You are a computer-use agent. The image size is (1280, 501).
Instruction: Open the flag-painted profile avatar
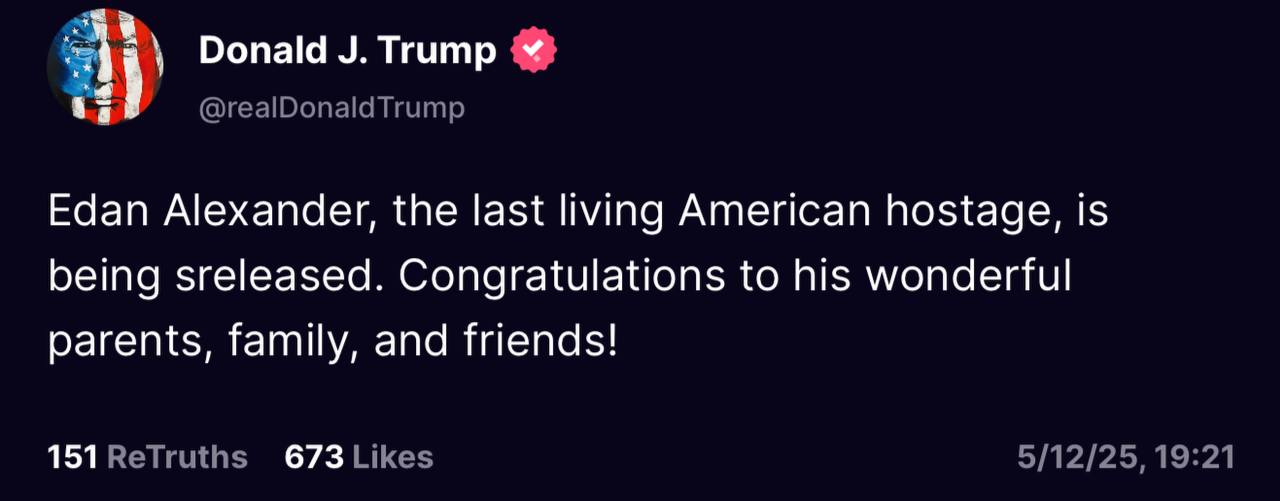pyautogui.click(x=105, y=67)
